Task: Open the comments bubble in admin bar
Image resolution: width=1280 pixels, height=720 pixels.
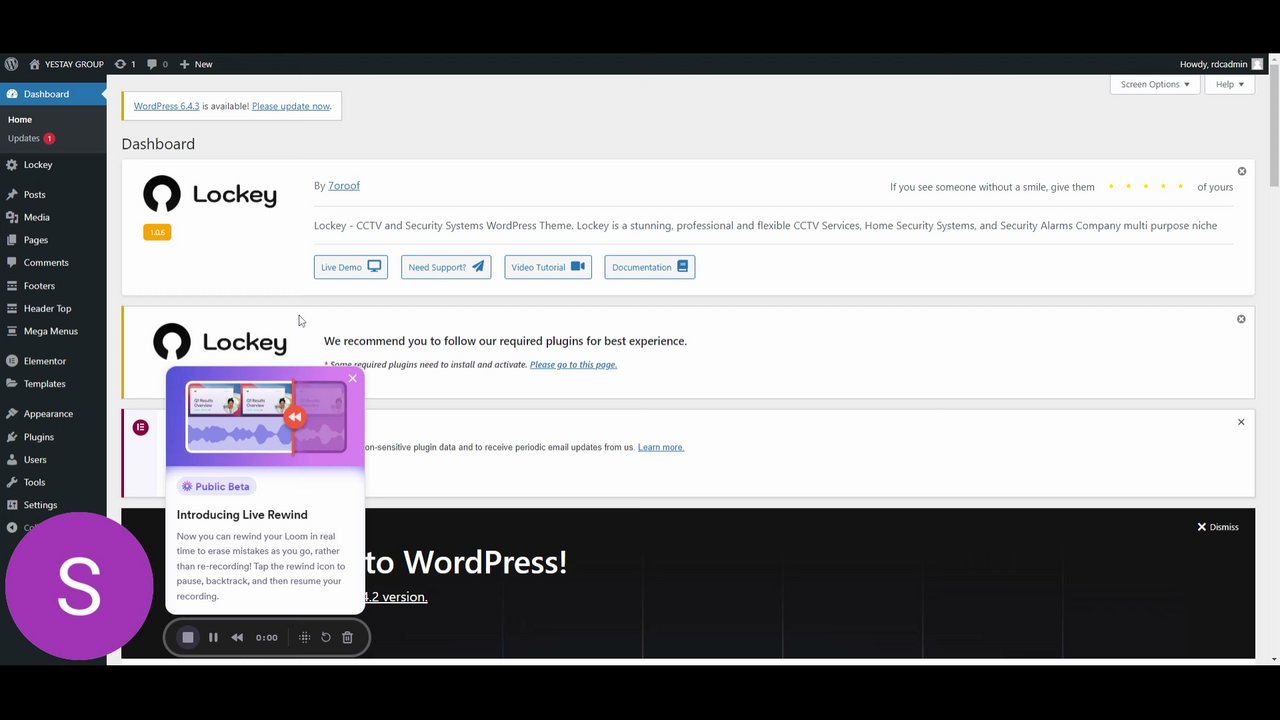Action: point(157,64)
